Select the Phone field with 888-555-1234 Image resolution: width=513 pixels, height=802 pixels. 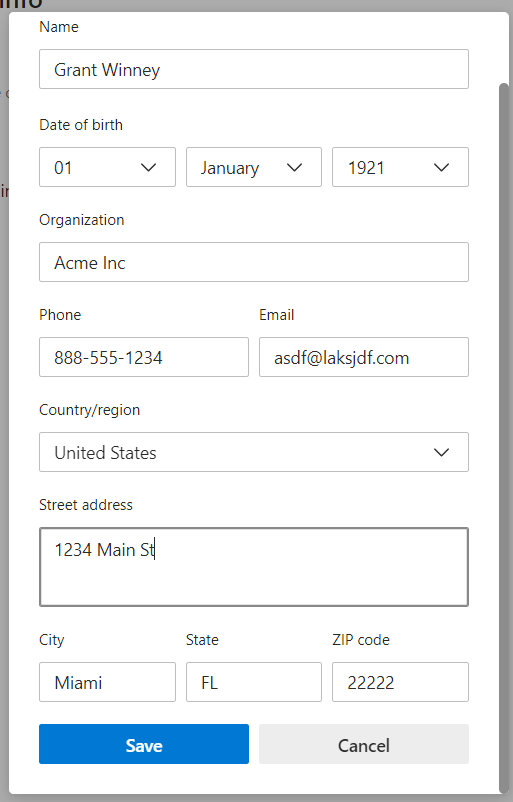pyautogui.click(x=144, y=357)
